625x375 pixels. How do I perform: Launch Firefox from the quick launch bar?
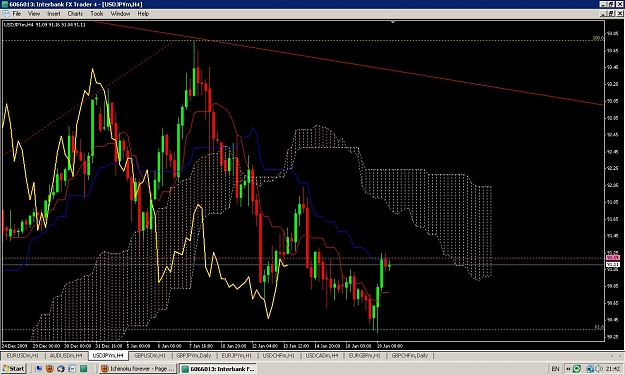(50, 369)
